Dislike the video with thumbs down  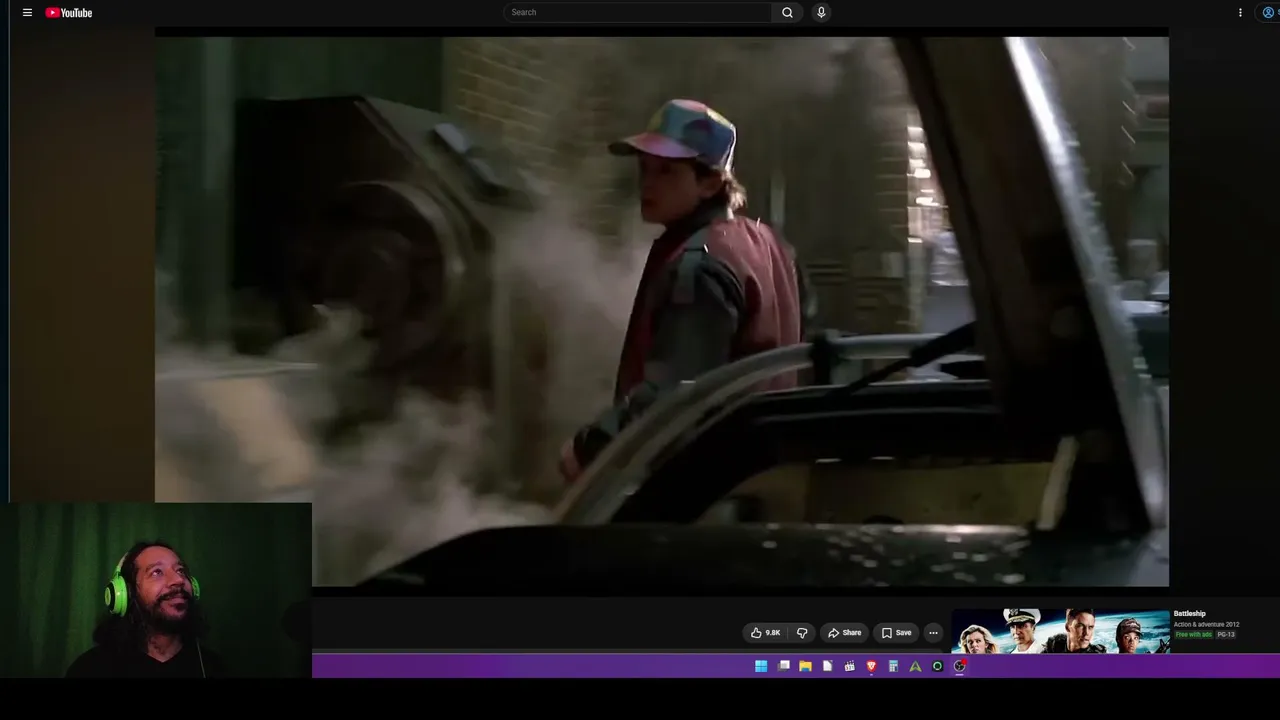pyautogui.click(x=802, y=632)
